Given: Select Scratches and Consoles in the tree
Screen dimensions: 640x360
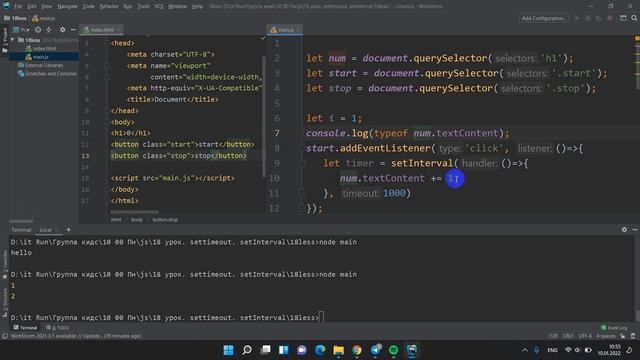Looking at the screenshot, I should tap(47, 74).
